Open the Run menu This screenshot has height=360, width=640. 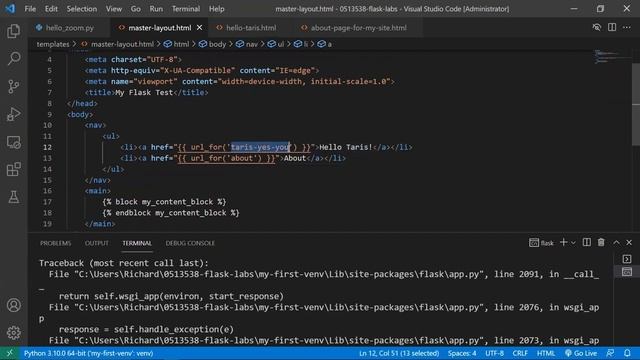coord(156,9)
